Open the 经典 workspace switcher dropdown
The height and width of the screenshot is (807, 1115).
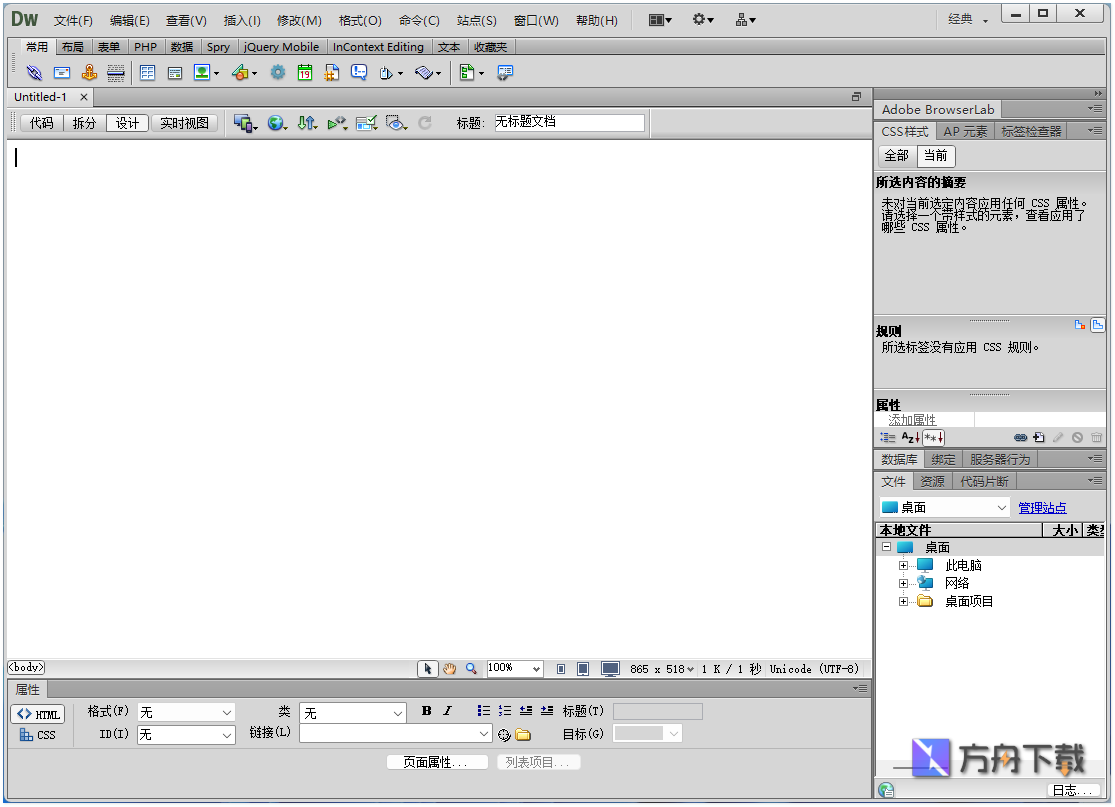click(x=968, y=20)
